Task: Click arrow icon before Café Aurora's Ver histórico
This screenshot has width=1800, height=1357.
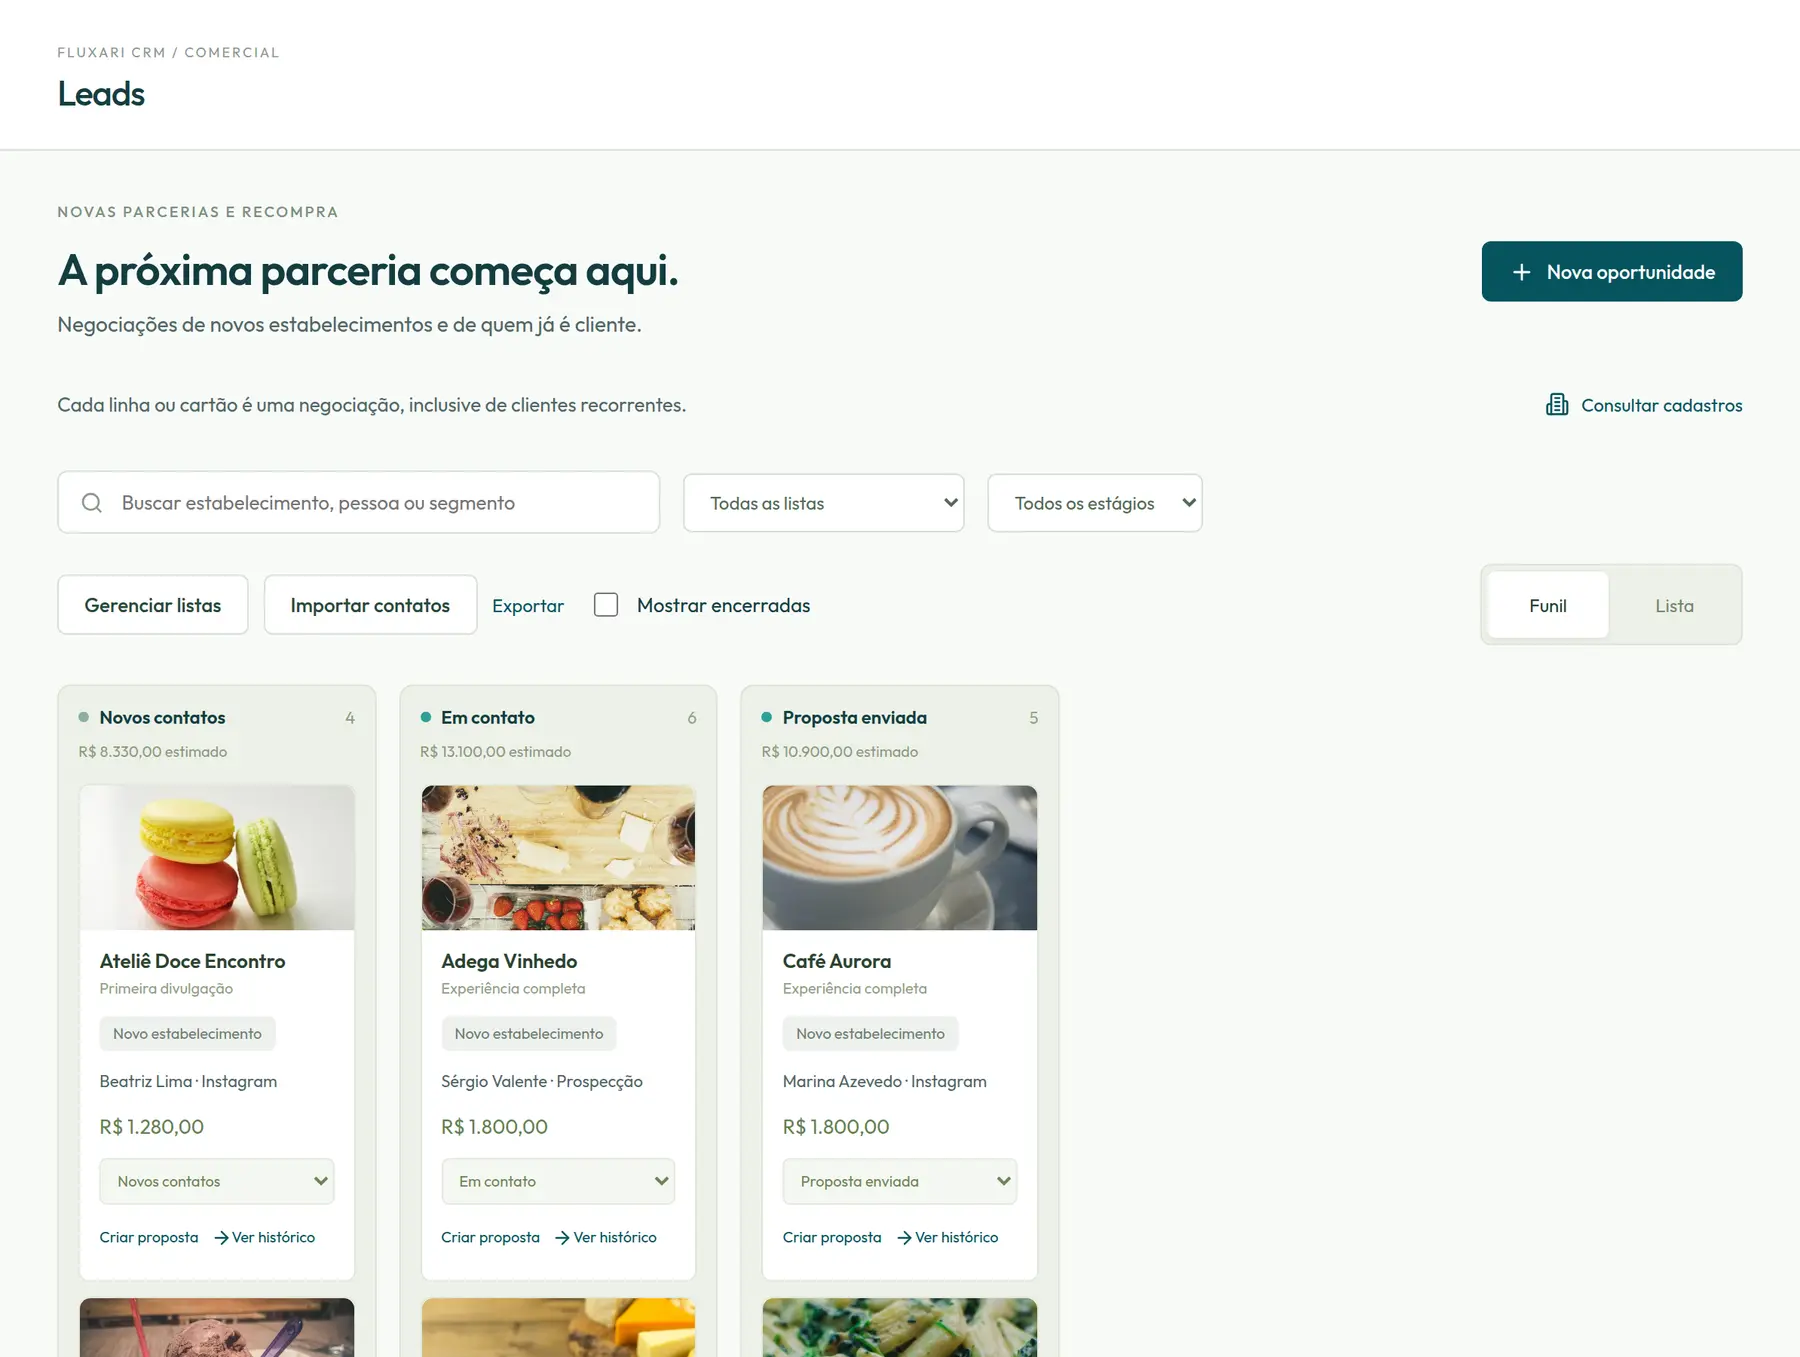Action: [904, 1238]
